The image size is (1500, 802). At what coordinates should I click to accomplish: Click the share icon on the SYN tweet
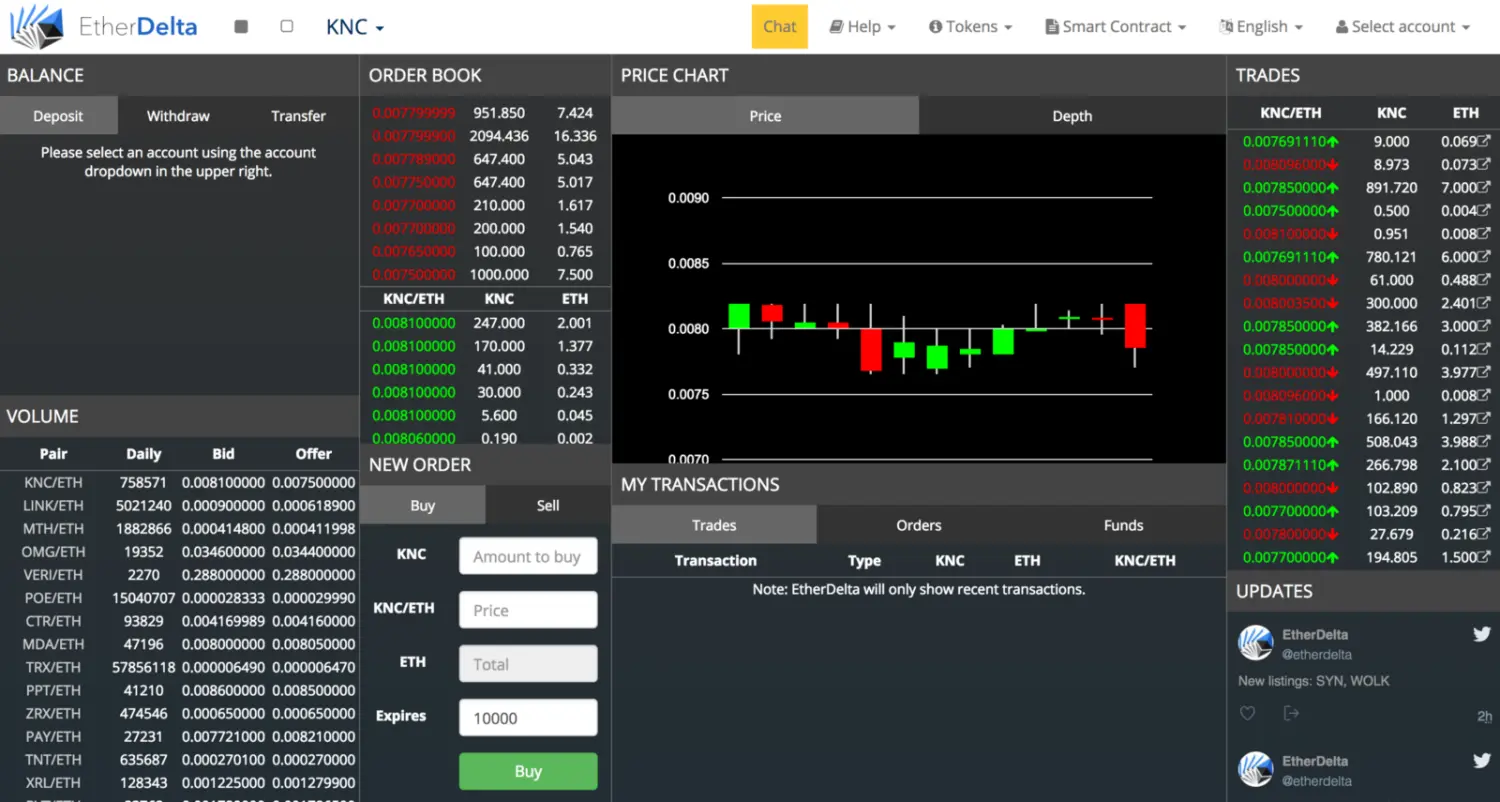pos(1291,712)
